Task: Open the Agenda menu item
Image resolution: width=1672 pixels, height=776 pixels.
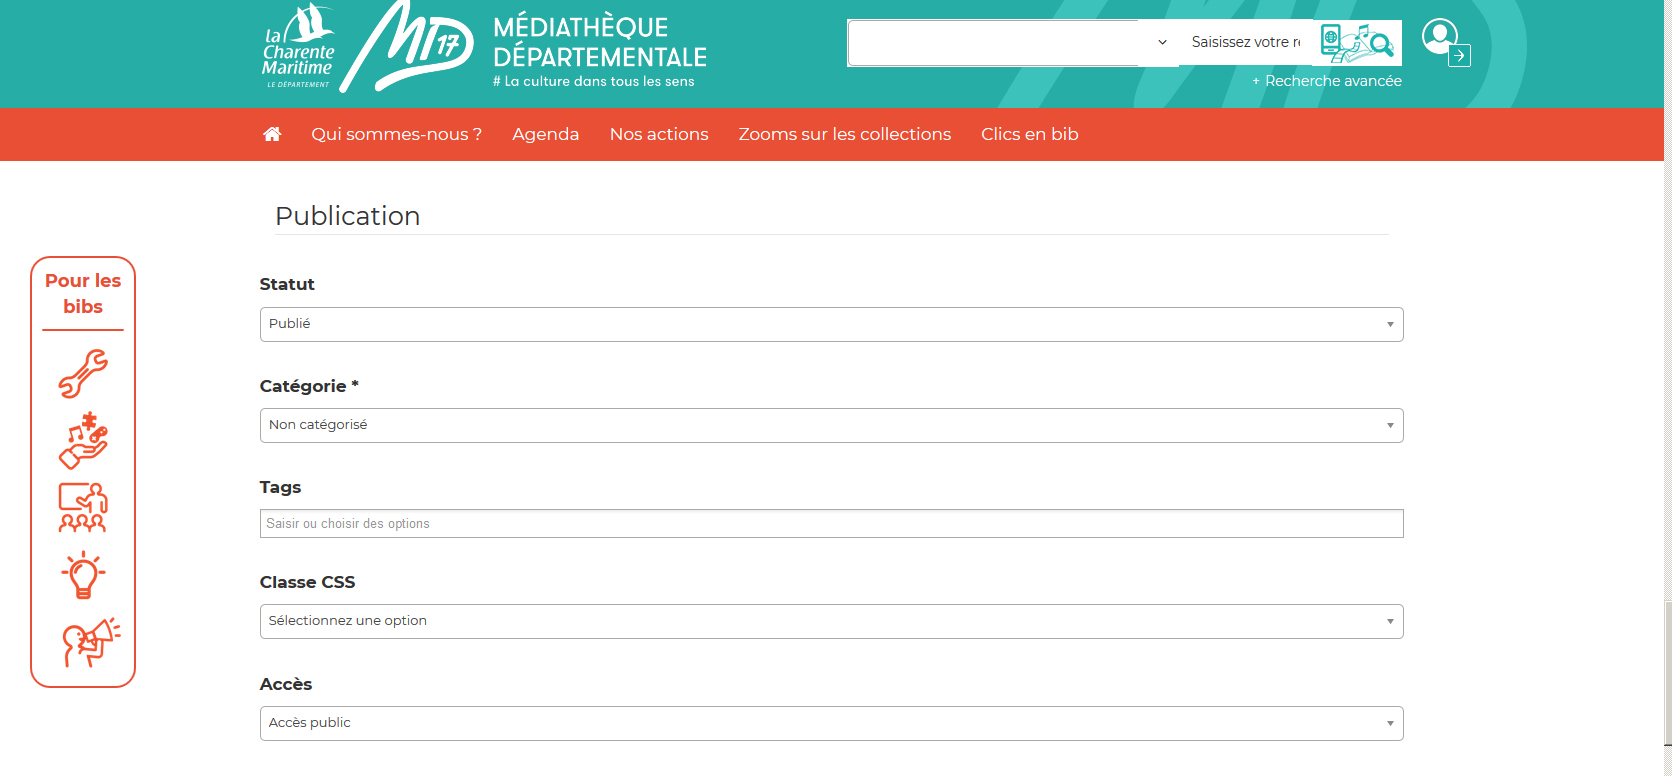Action: pyautogui.click(x=545, y=134)
